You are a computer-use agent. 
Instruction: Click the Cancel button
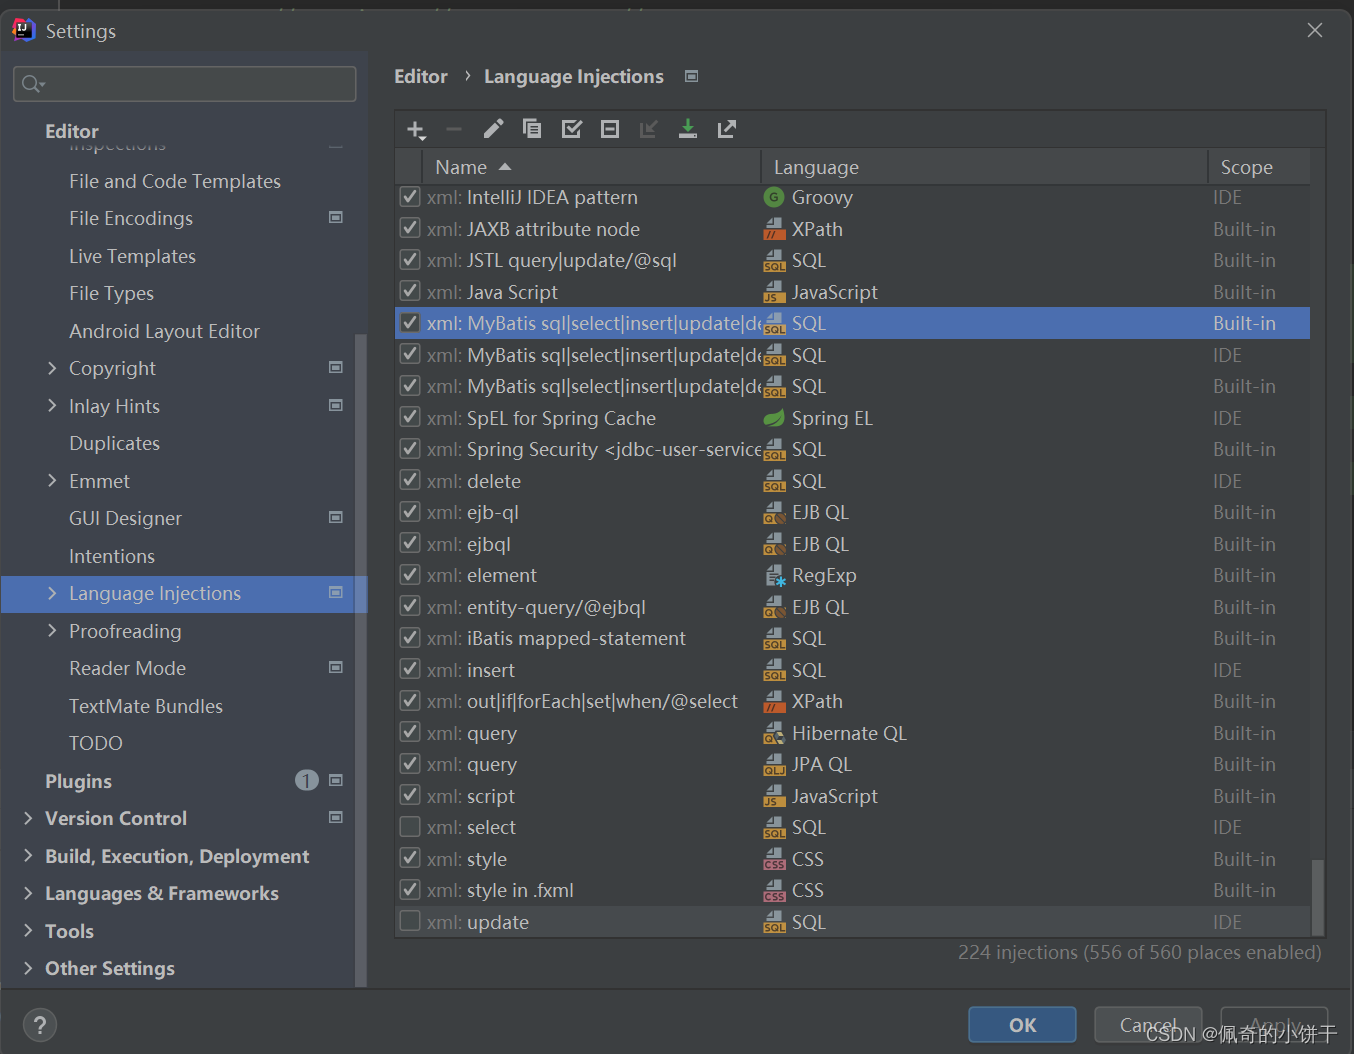1148,1025
